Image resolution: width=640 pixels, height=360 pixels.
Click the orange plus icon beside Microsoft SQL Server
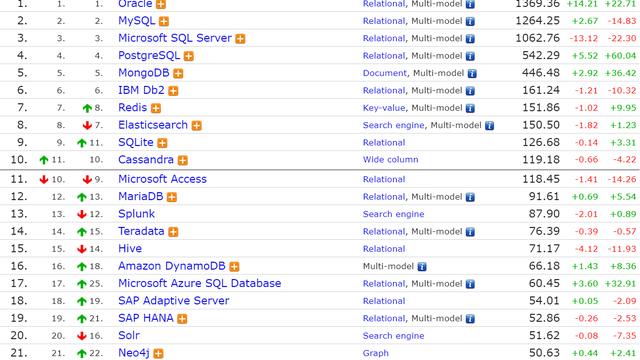[240, 39]
